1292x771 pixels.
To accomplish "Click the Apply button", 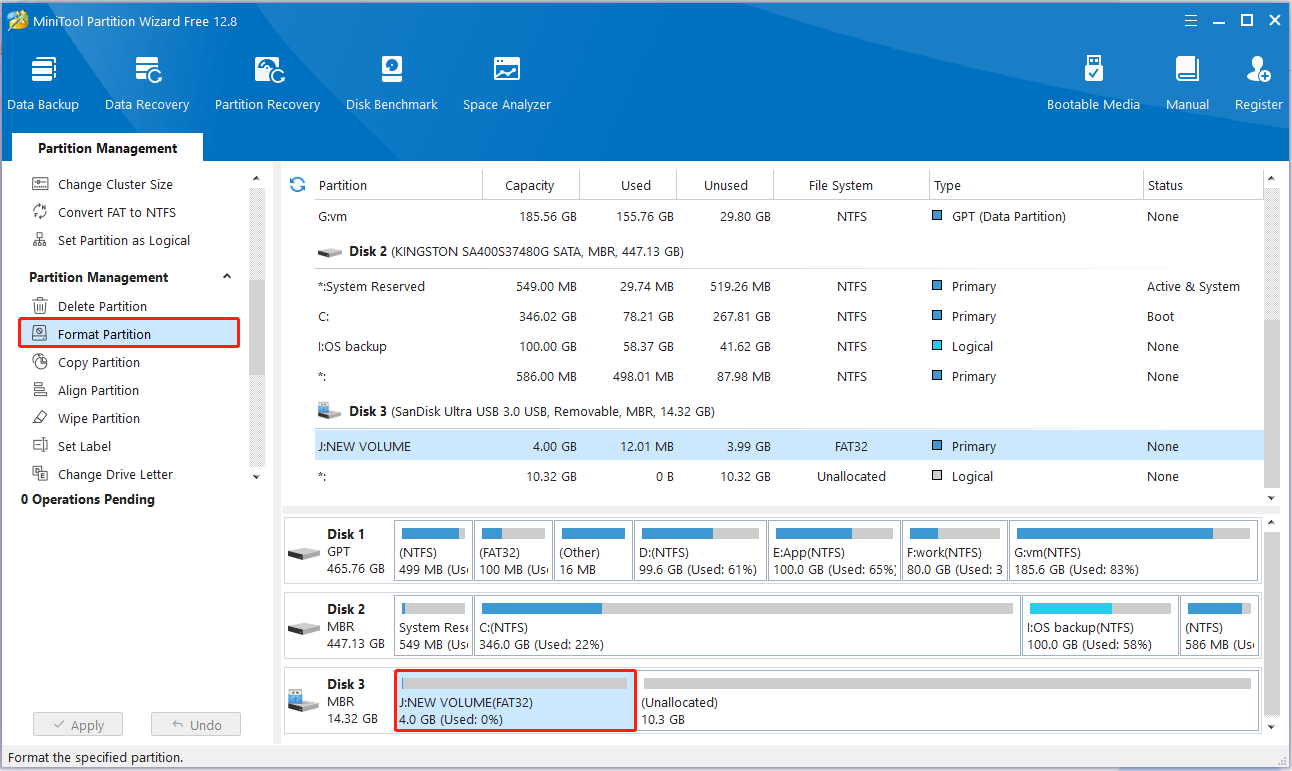I will pos(77,725).
